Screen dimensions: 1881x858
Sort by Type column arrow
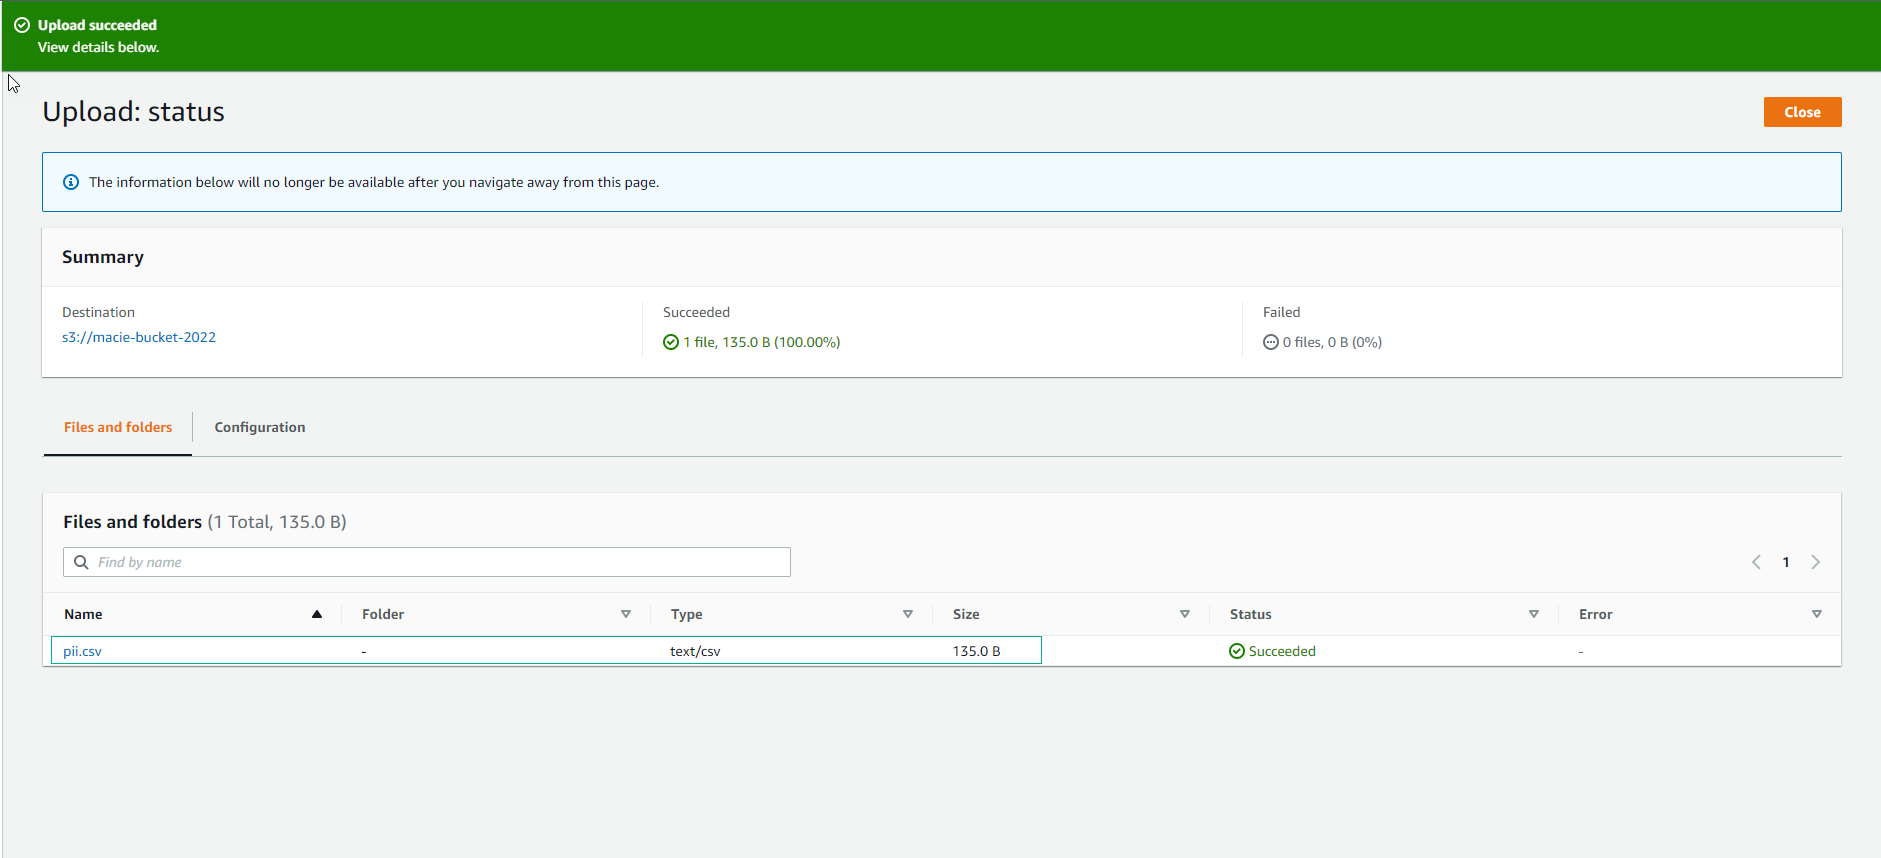(908, 614)
